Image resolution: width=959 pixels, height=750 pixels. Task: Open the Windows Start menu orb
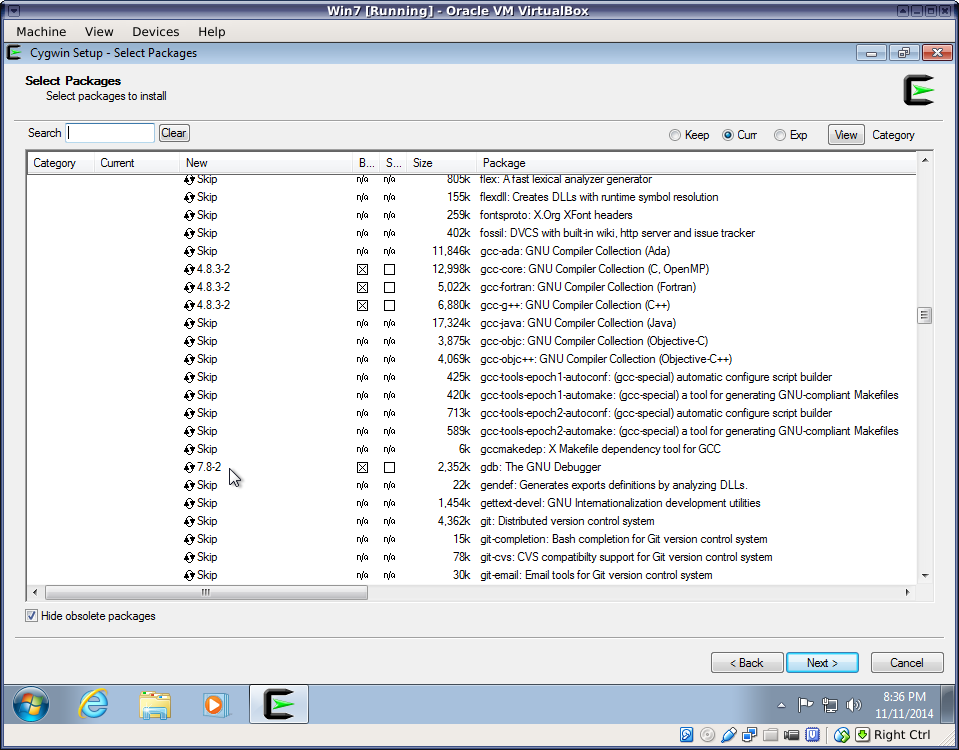click(31, 704)
